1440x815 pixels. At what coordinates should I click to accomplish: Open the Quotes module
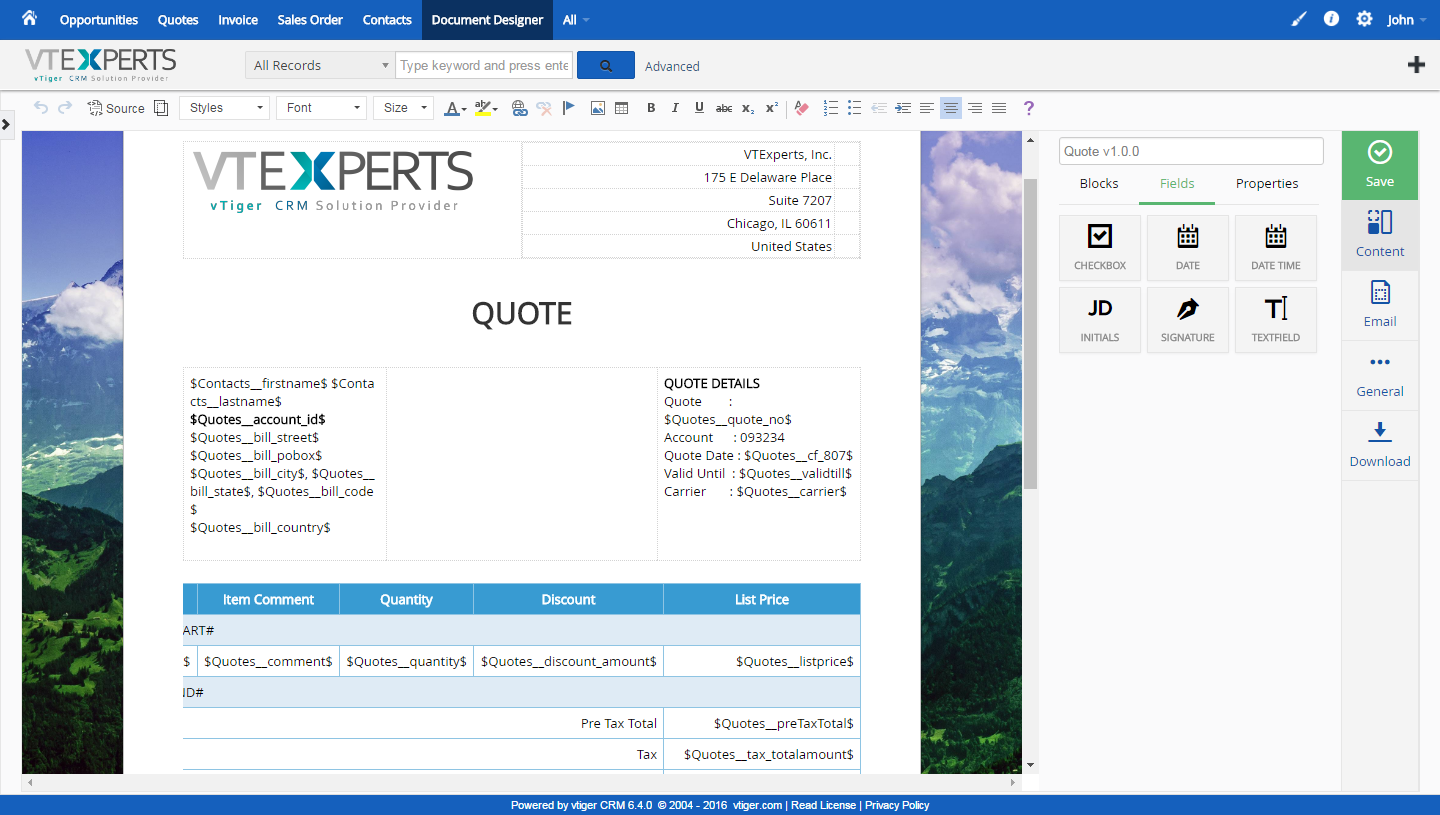coord(178,20)
